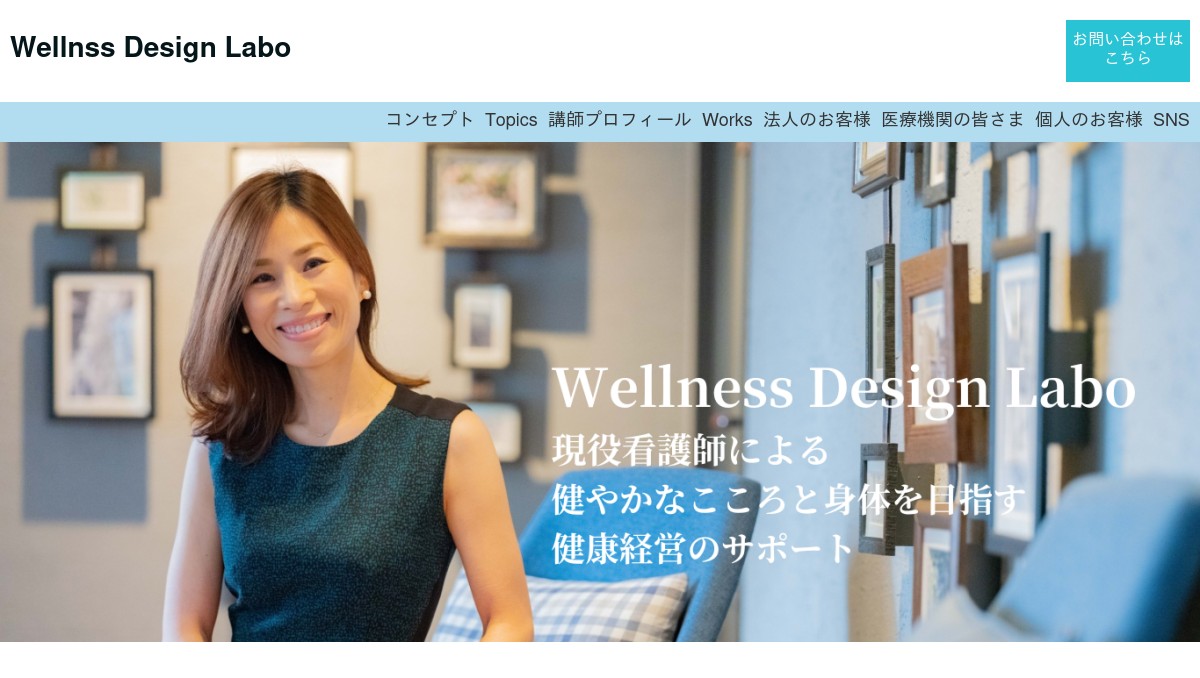
Task: Click the large framed picture on the left wall
Action: (x=102, y=344)
